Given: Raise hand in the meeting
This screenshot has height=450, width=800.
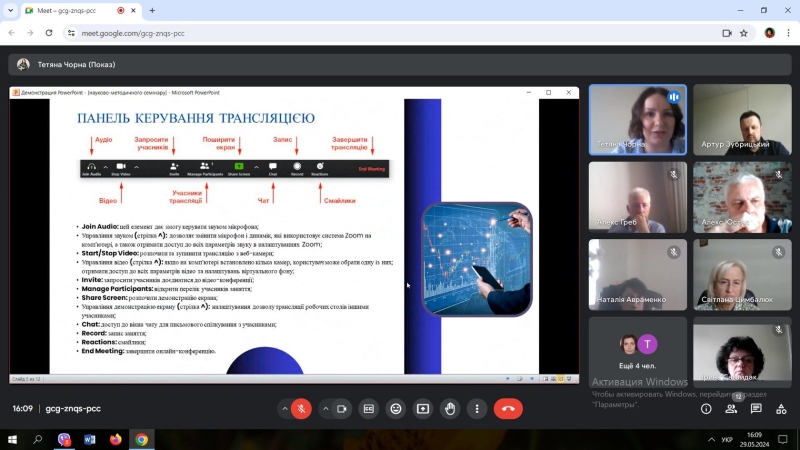Looking at the screenshot, I should pyautogui.click(x=450, y=409).
